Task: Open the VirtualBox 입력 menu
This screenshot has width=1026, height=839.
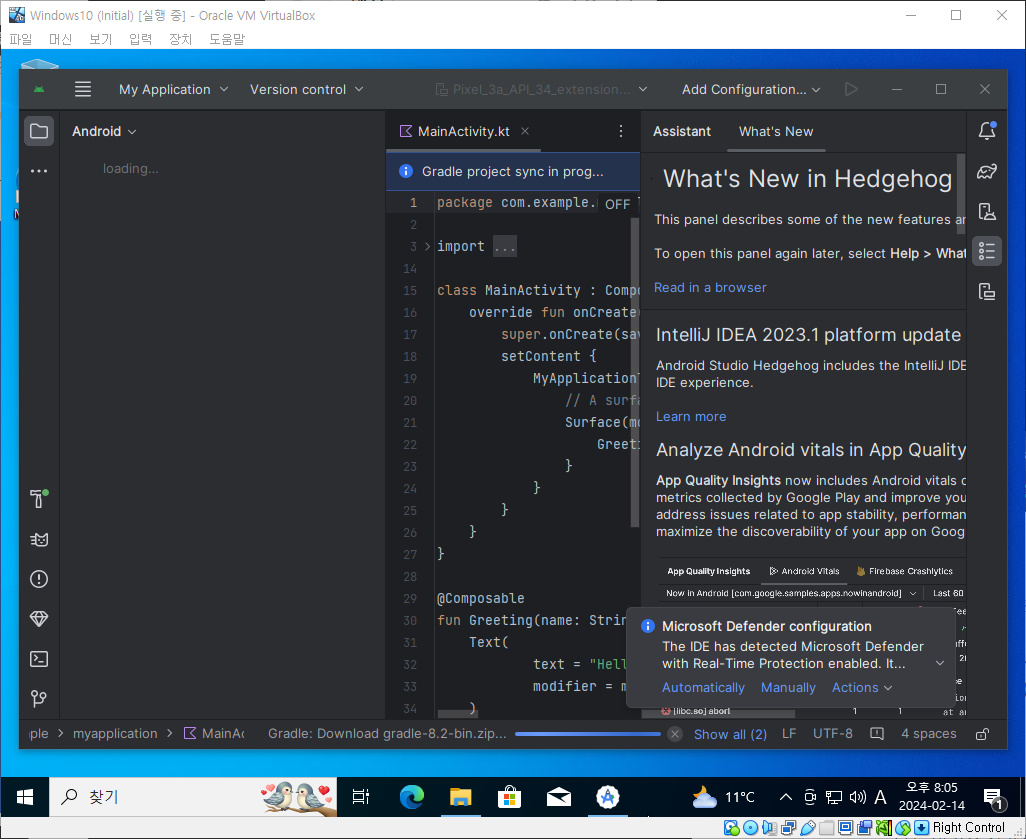Action: coord(140,39)
